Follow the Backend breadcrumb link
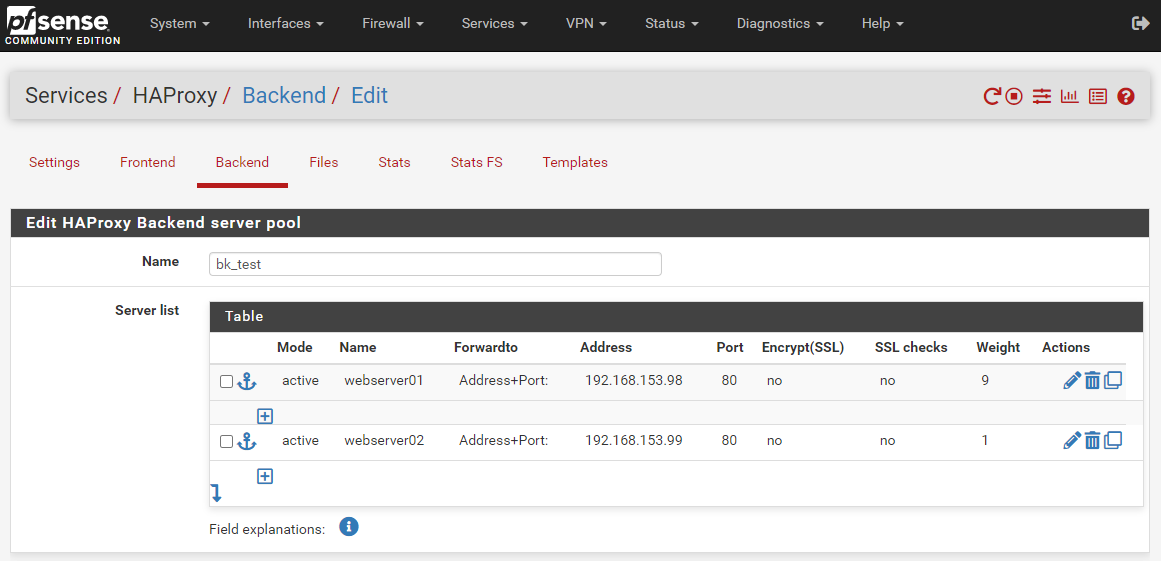Viewport: 1161px width, 561px height. pyautogui.click(x=284, y=95)
